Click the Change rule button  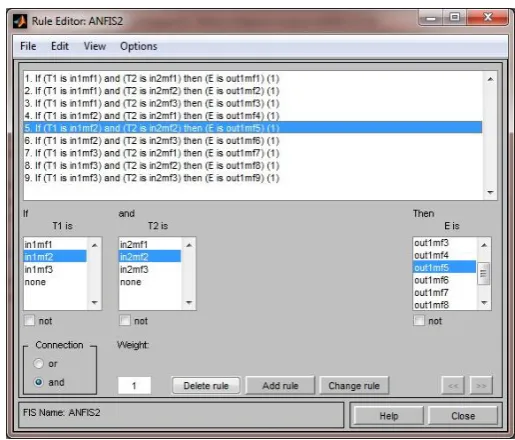(x=354, y=386)
